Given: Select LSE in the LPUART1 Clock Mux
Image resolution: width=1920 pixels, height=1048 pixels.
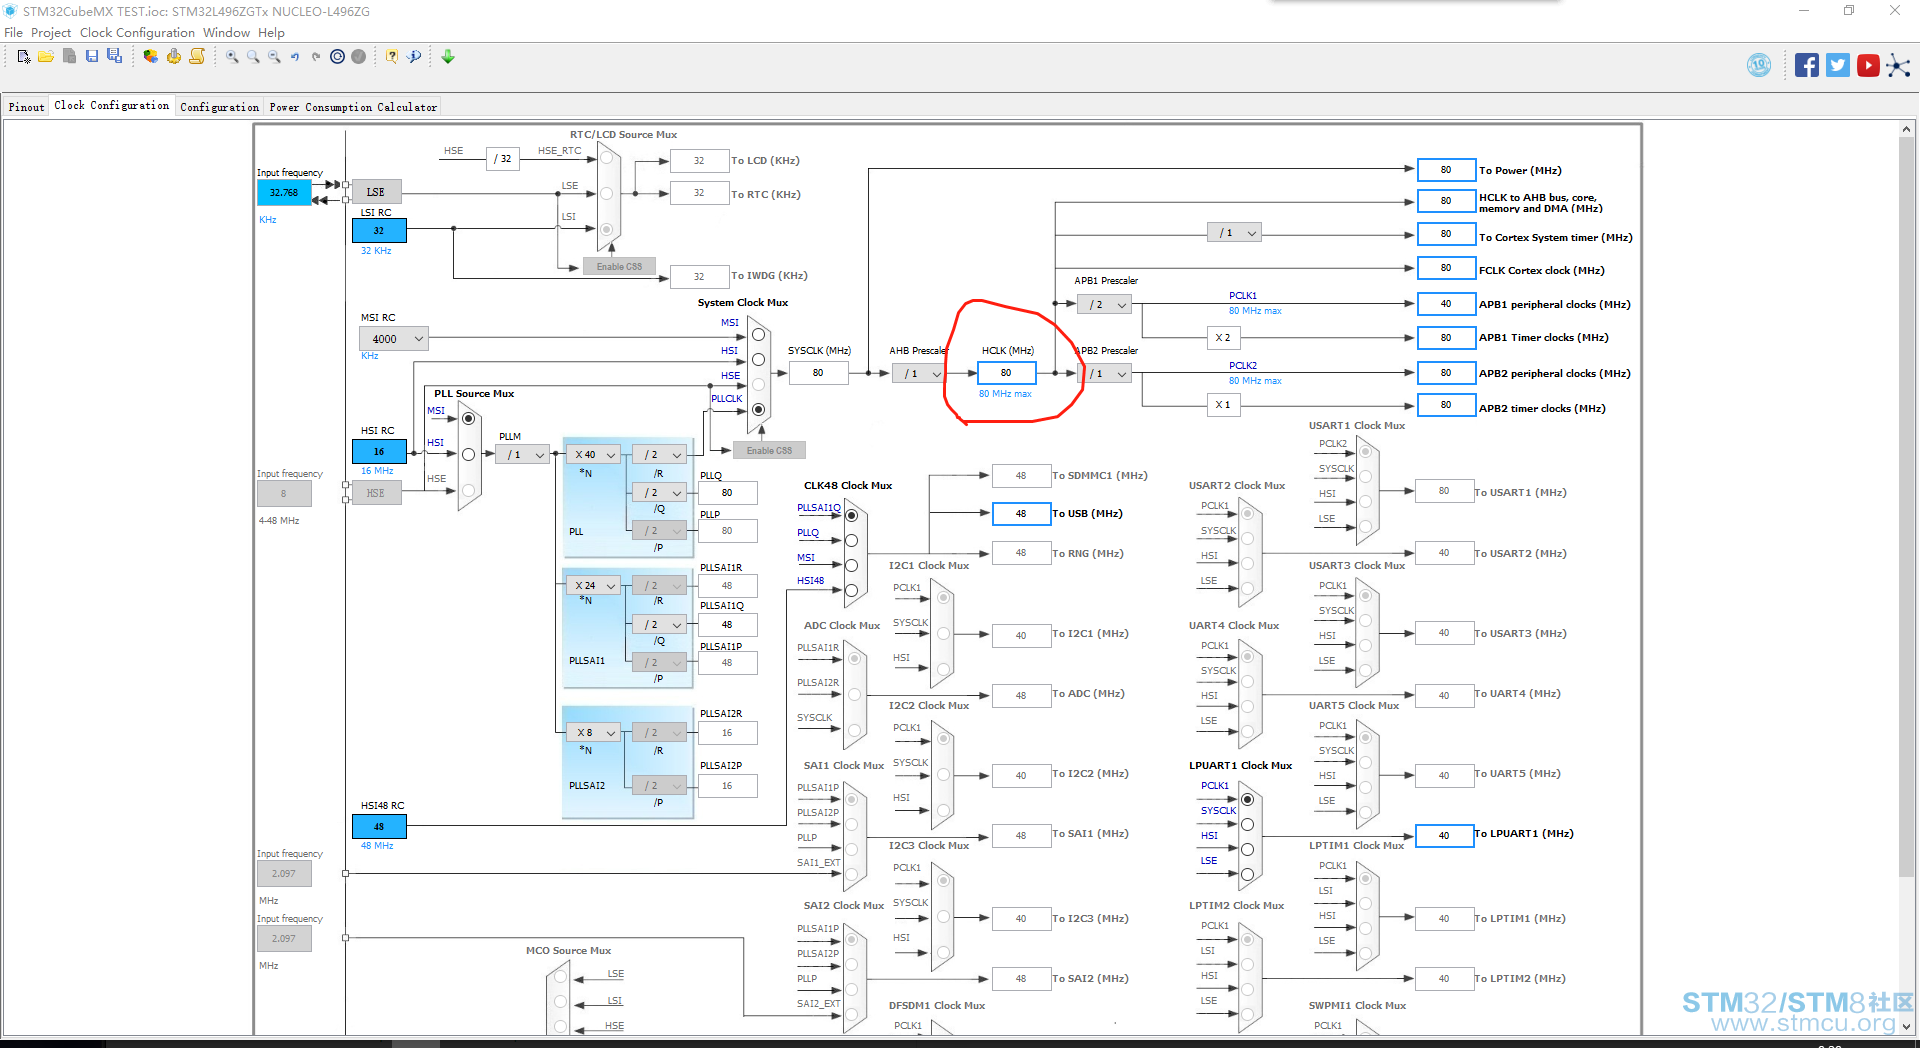Looking at the screenshot, I should point(1247,875).
